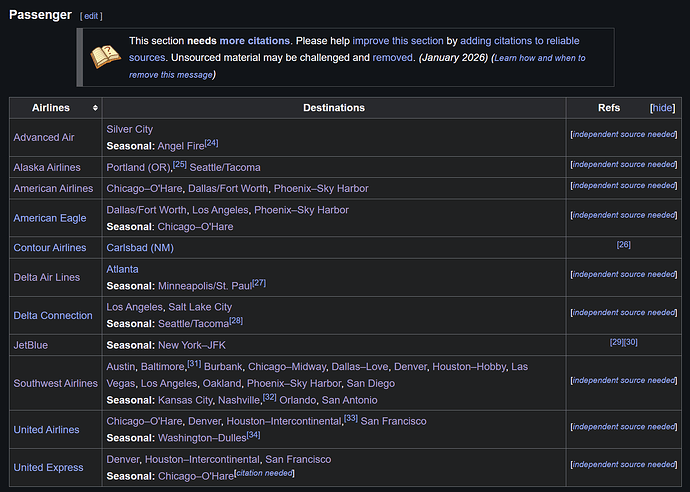This screenshot has height=492, width=690.
Task: Click San Francisco in United Express row
Action: coord(298,459)
